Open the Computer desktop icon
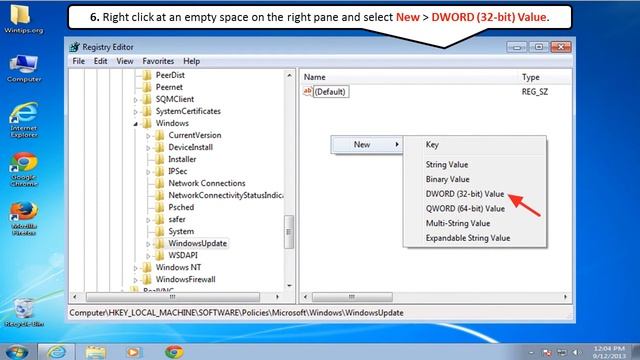Screen dimensions: 640x360 click(24, 68)
